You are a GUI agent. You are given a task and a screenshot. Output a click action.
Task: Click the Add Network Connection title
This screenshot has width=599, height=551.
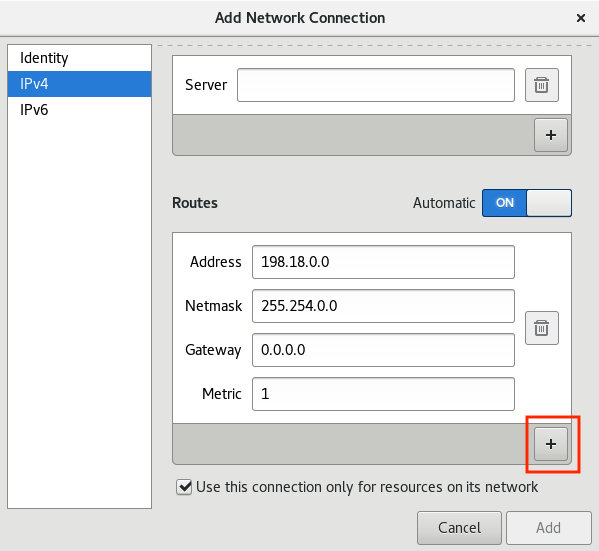pos(300,18)
